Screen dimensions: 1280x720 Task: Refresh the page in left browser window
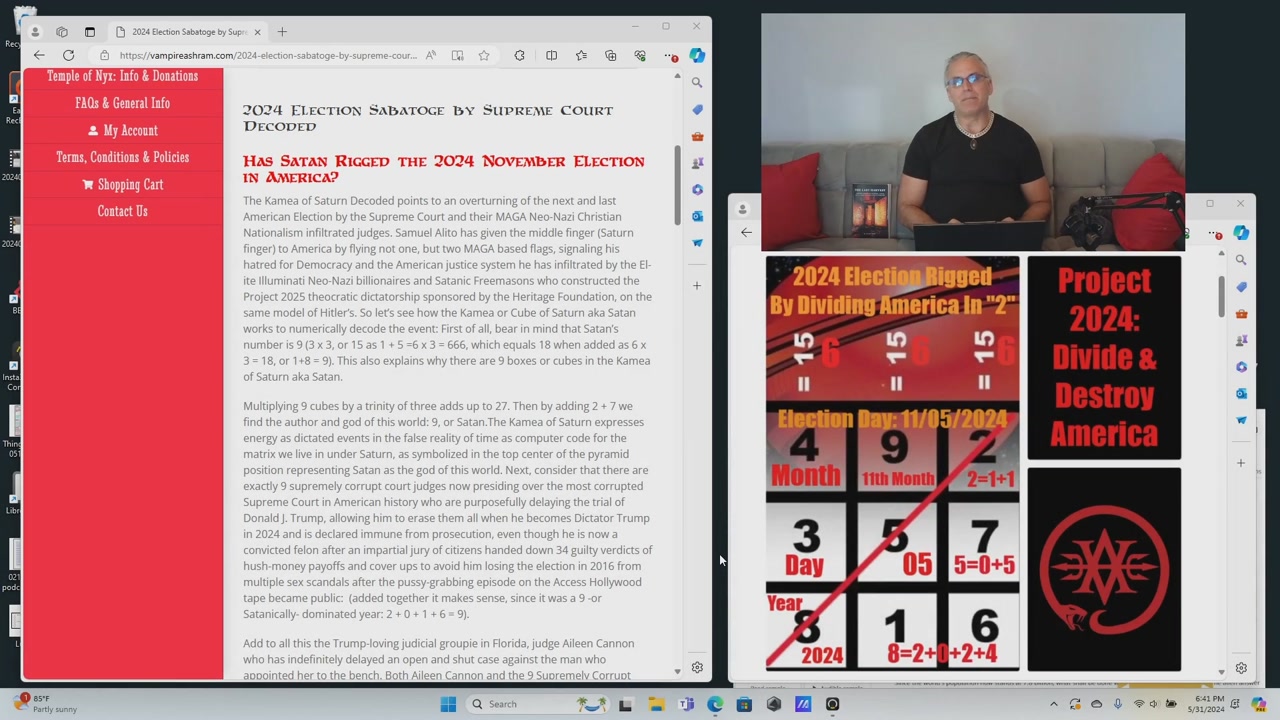[x=68, y=56]
